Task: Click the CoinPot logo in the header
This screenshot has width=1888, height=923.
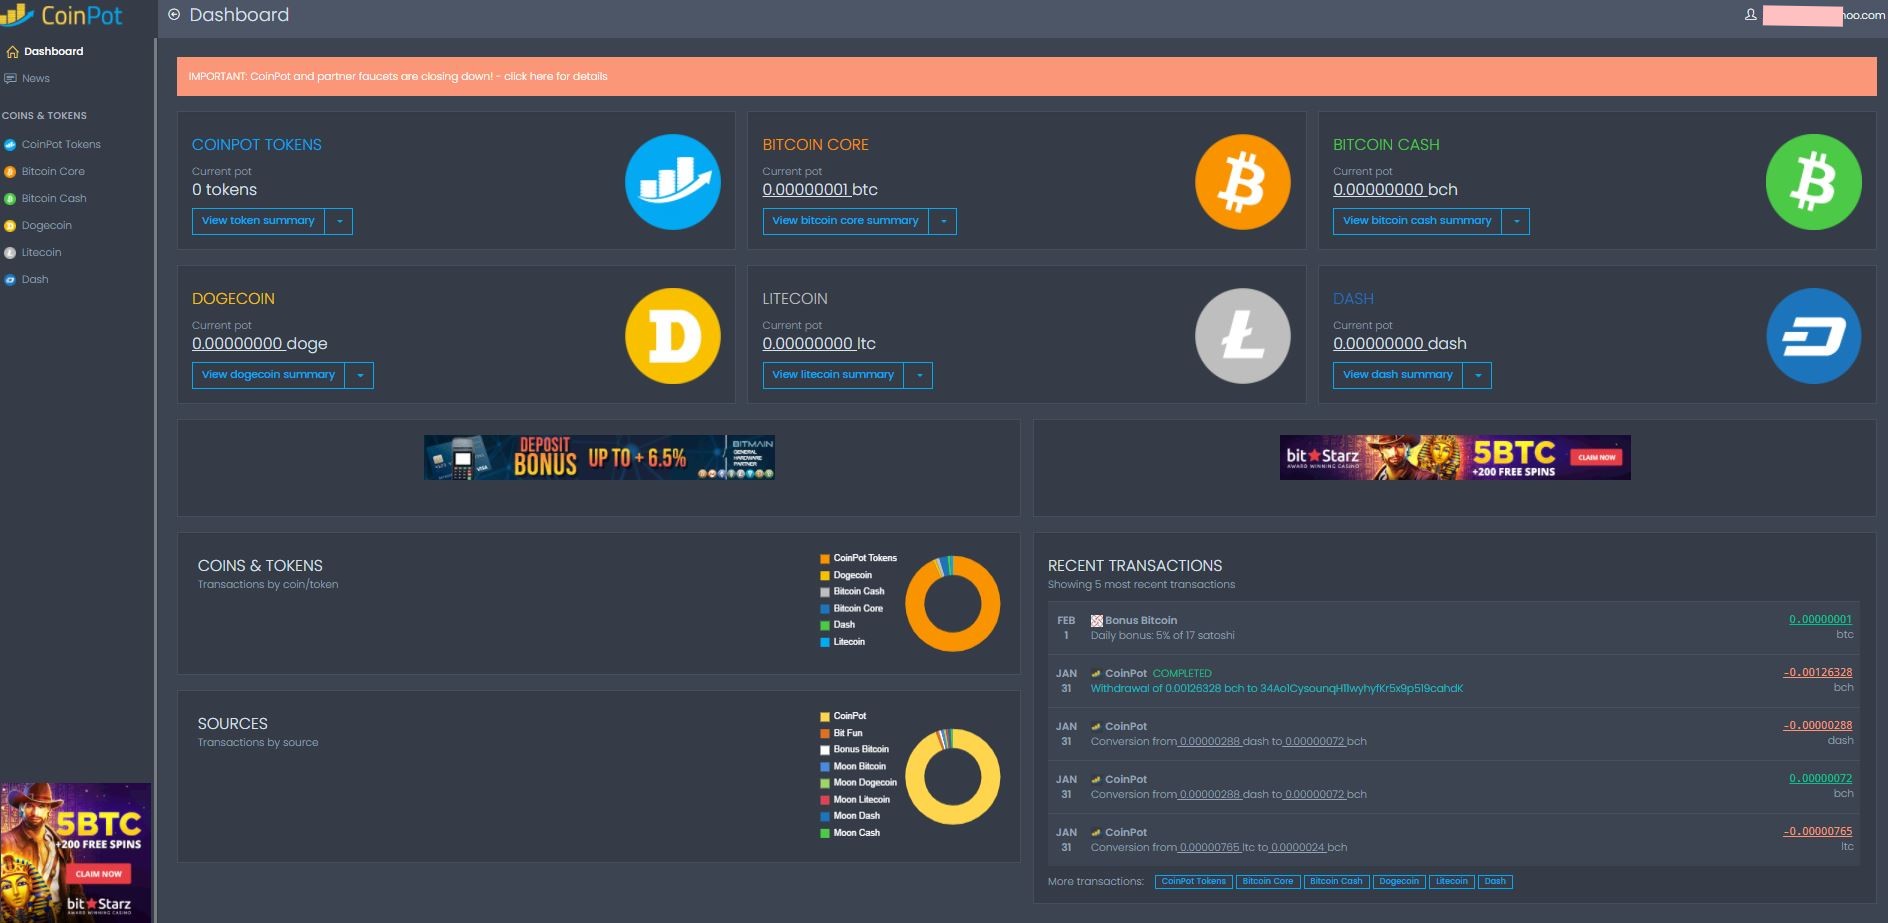Action: tap(62, 15)
